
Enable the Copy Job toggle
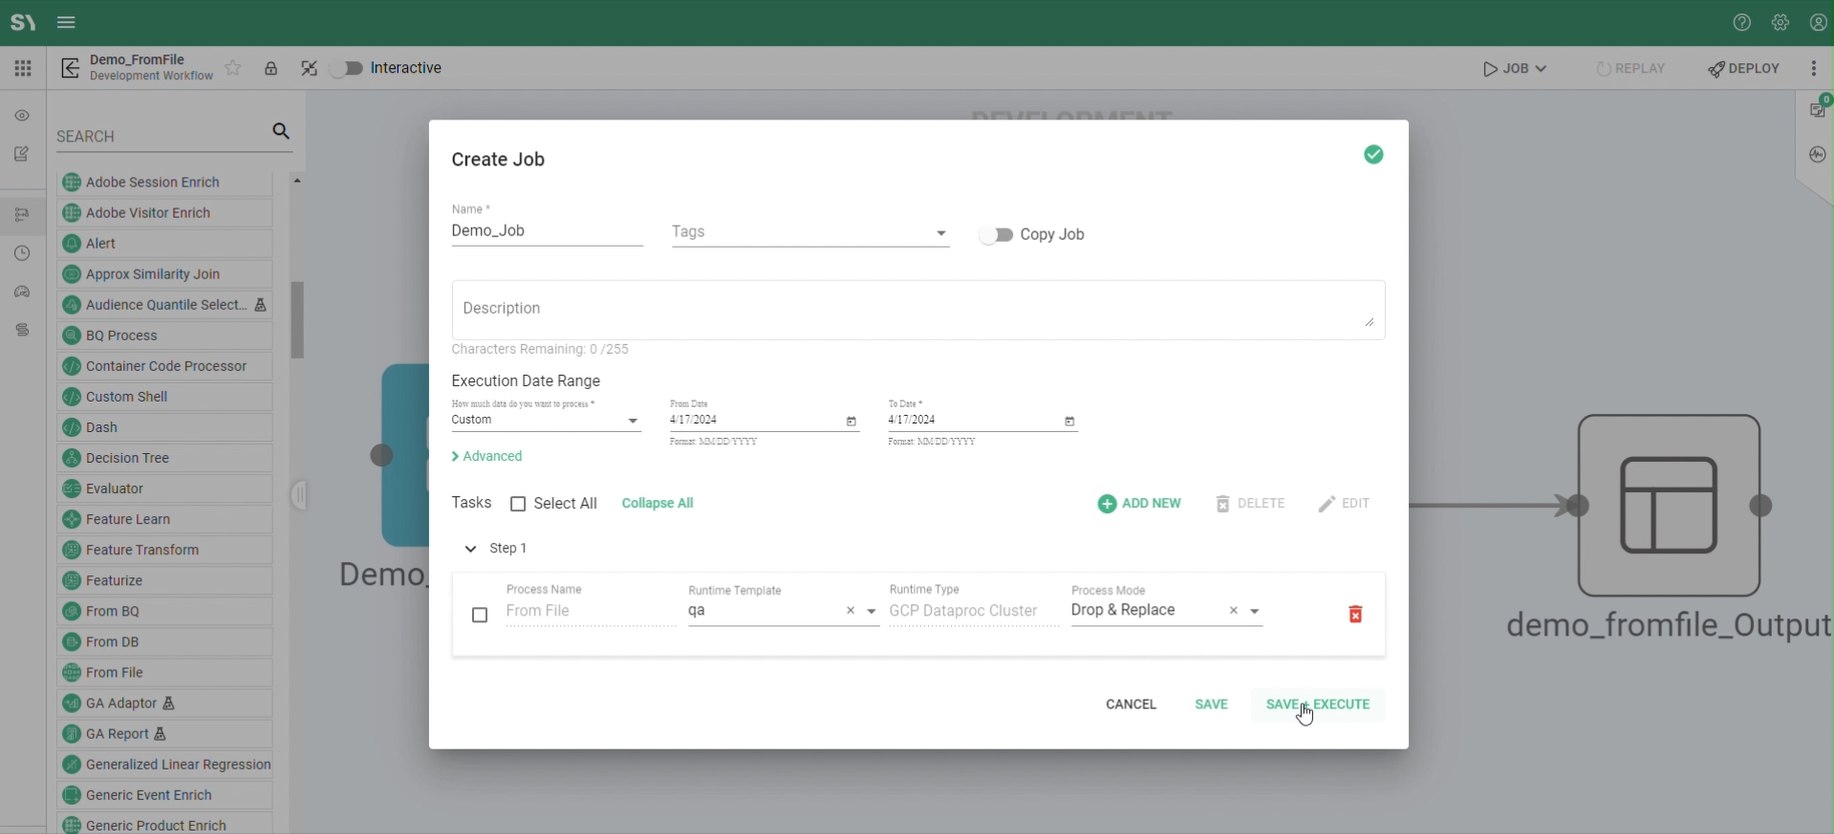[x=996, y=235]
